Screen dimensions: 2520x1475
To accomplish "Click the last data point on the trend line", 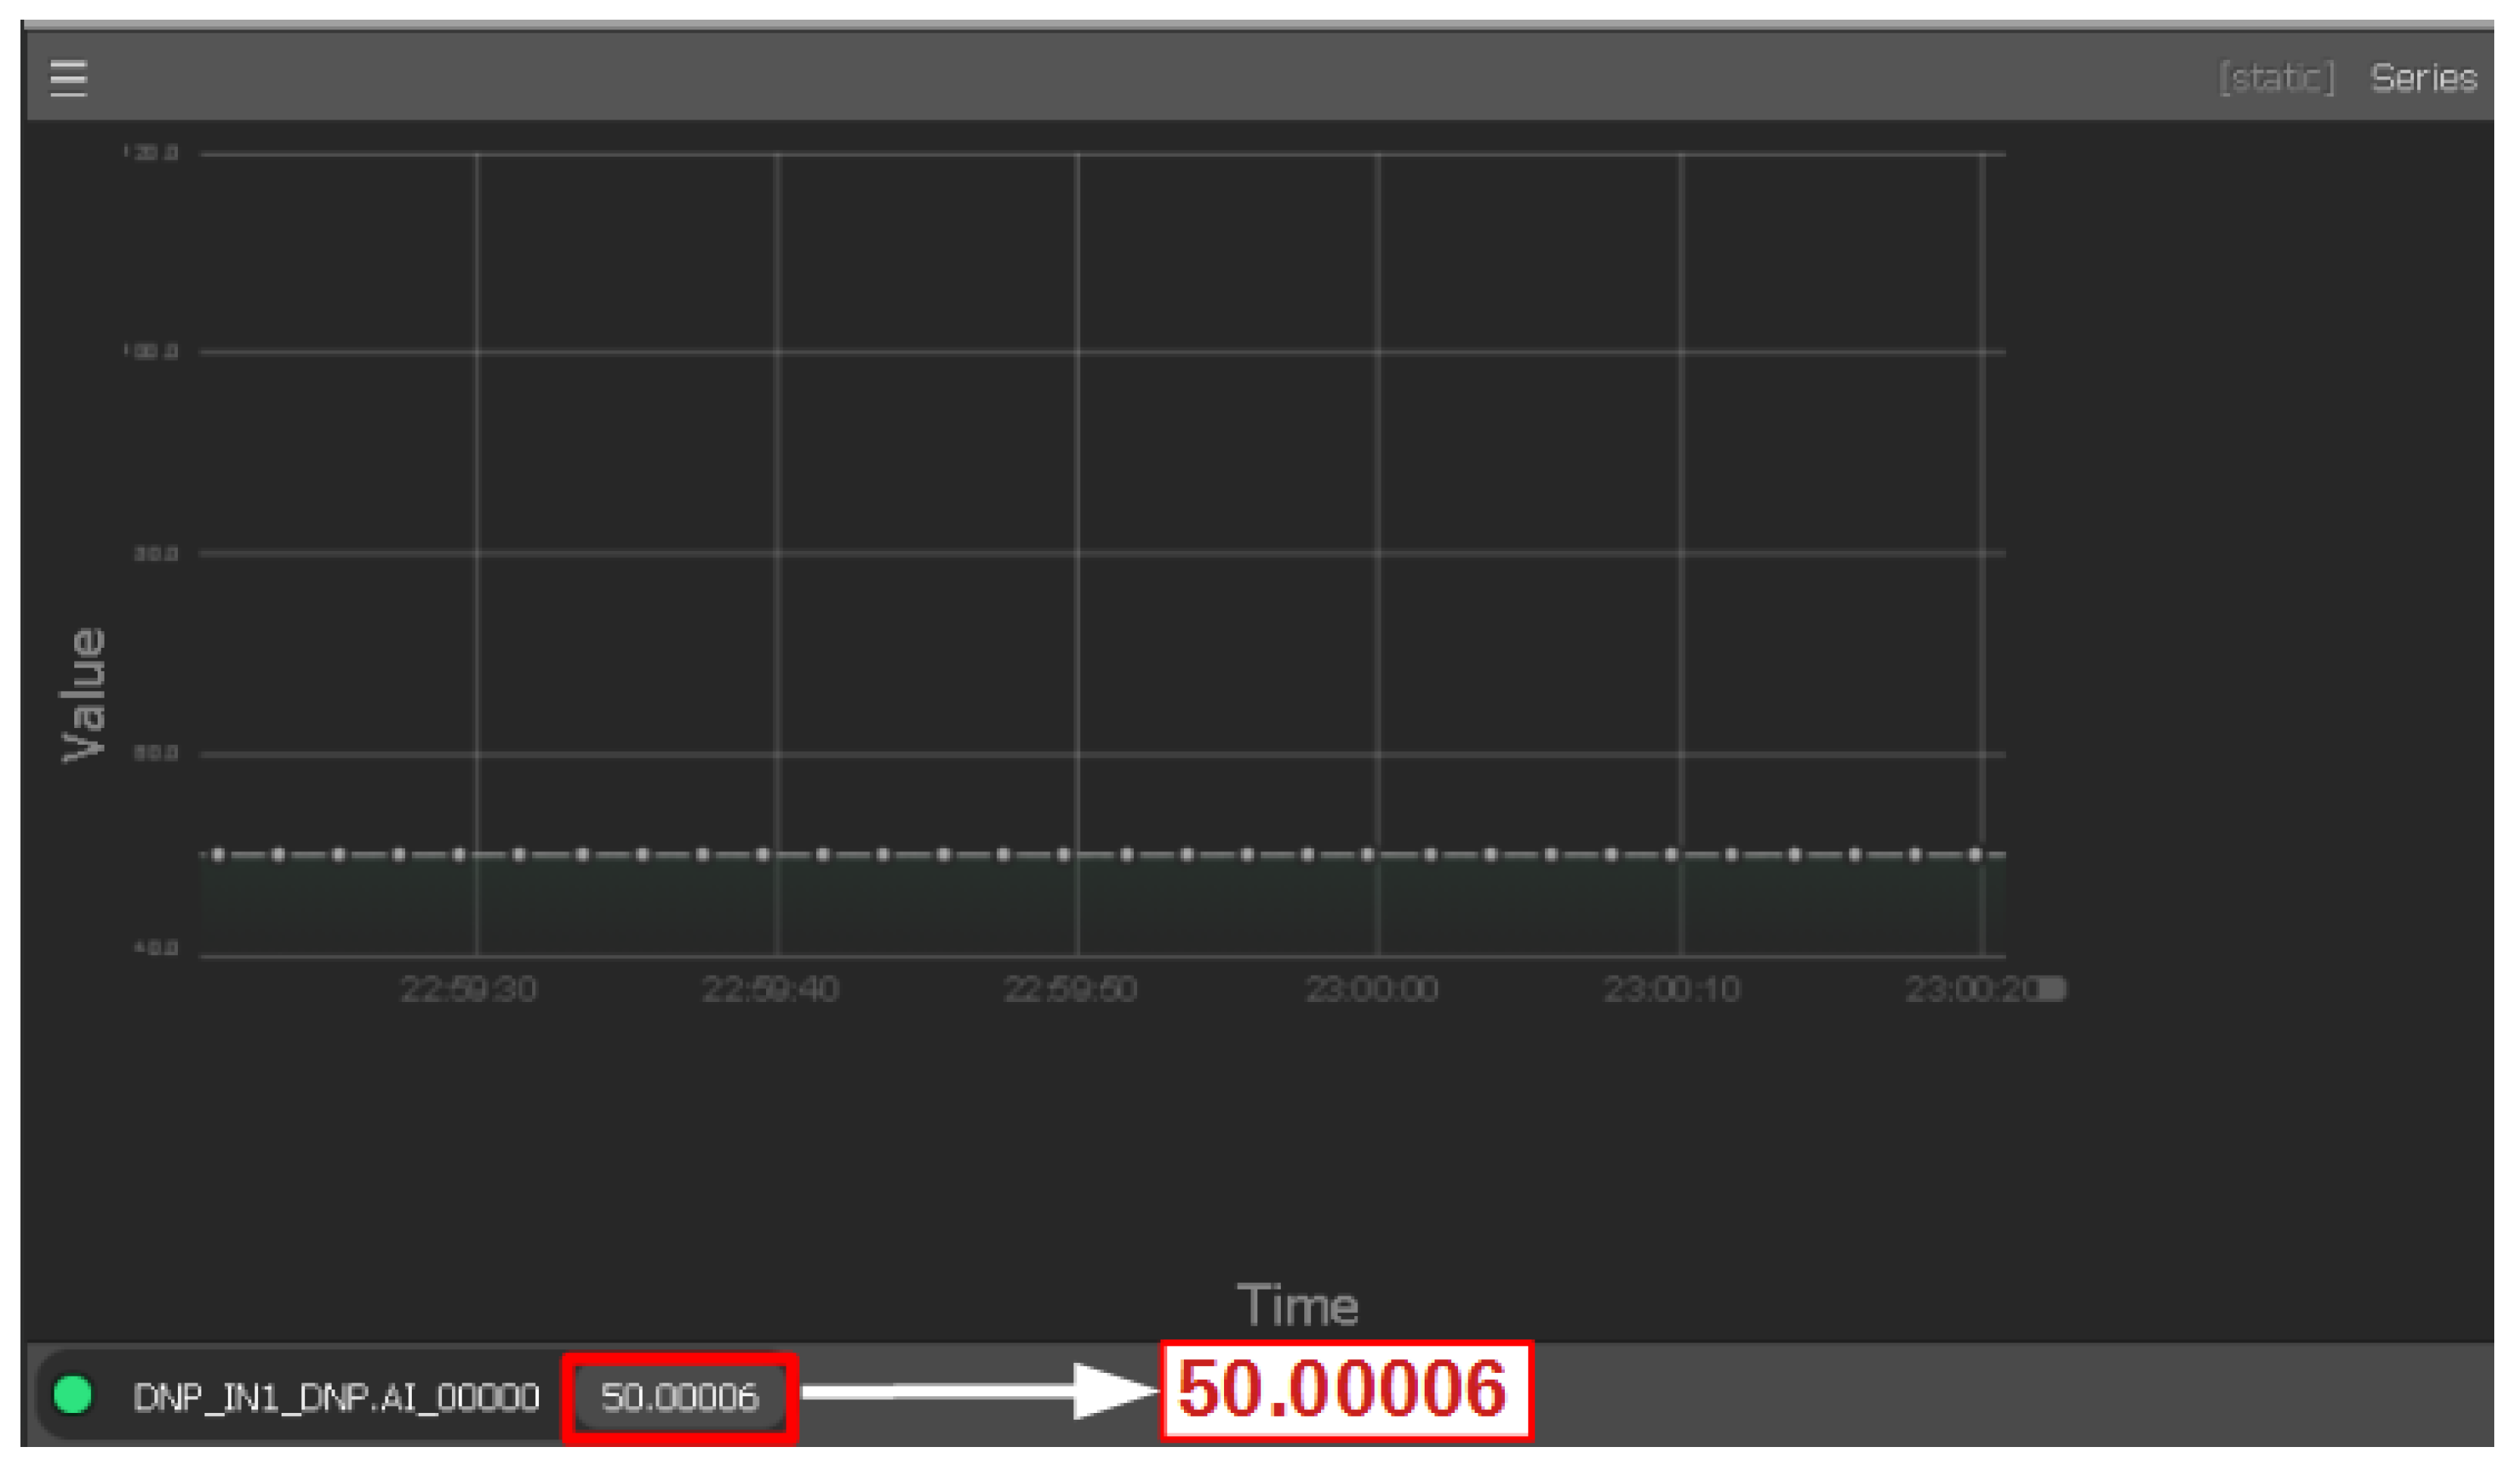I will pyautogui.click(x=1975, y=855).
